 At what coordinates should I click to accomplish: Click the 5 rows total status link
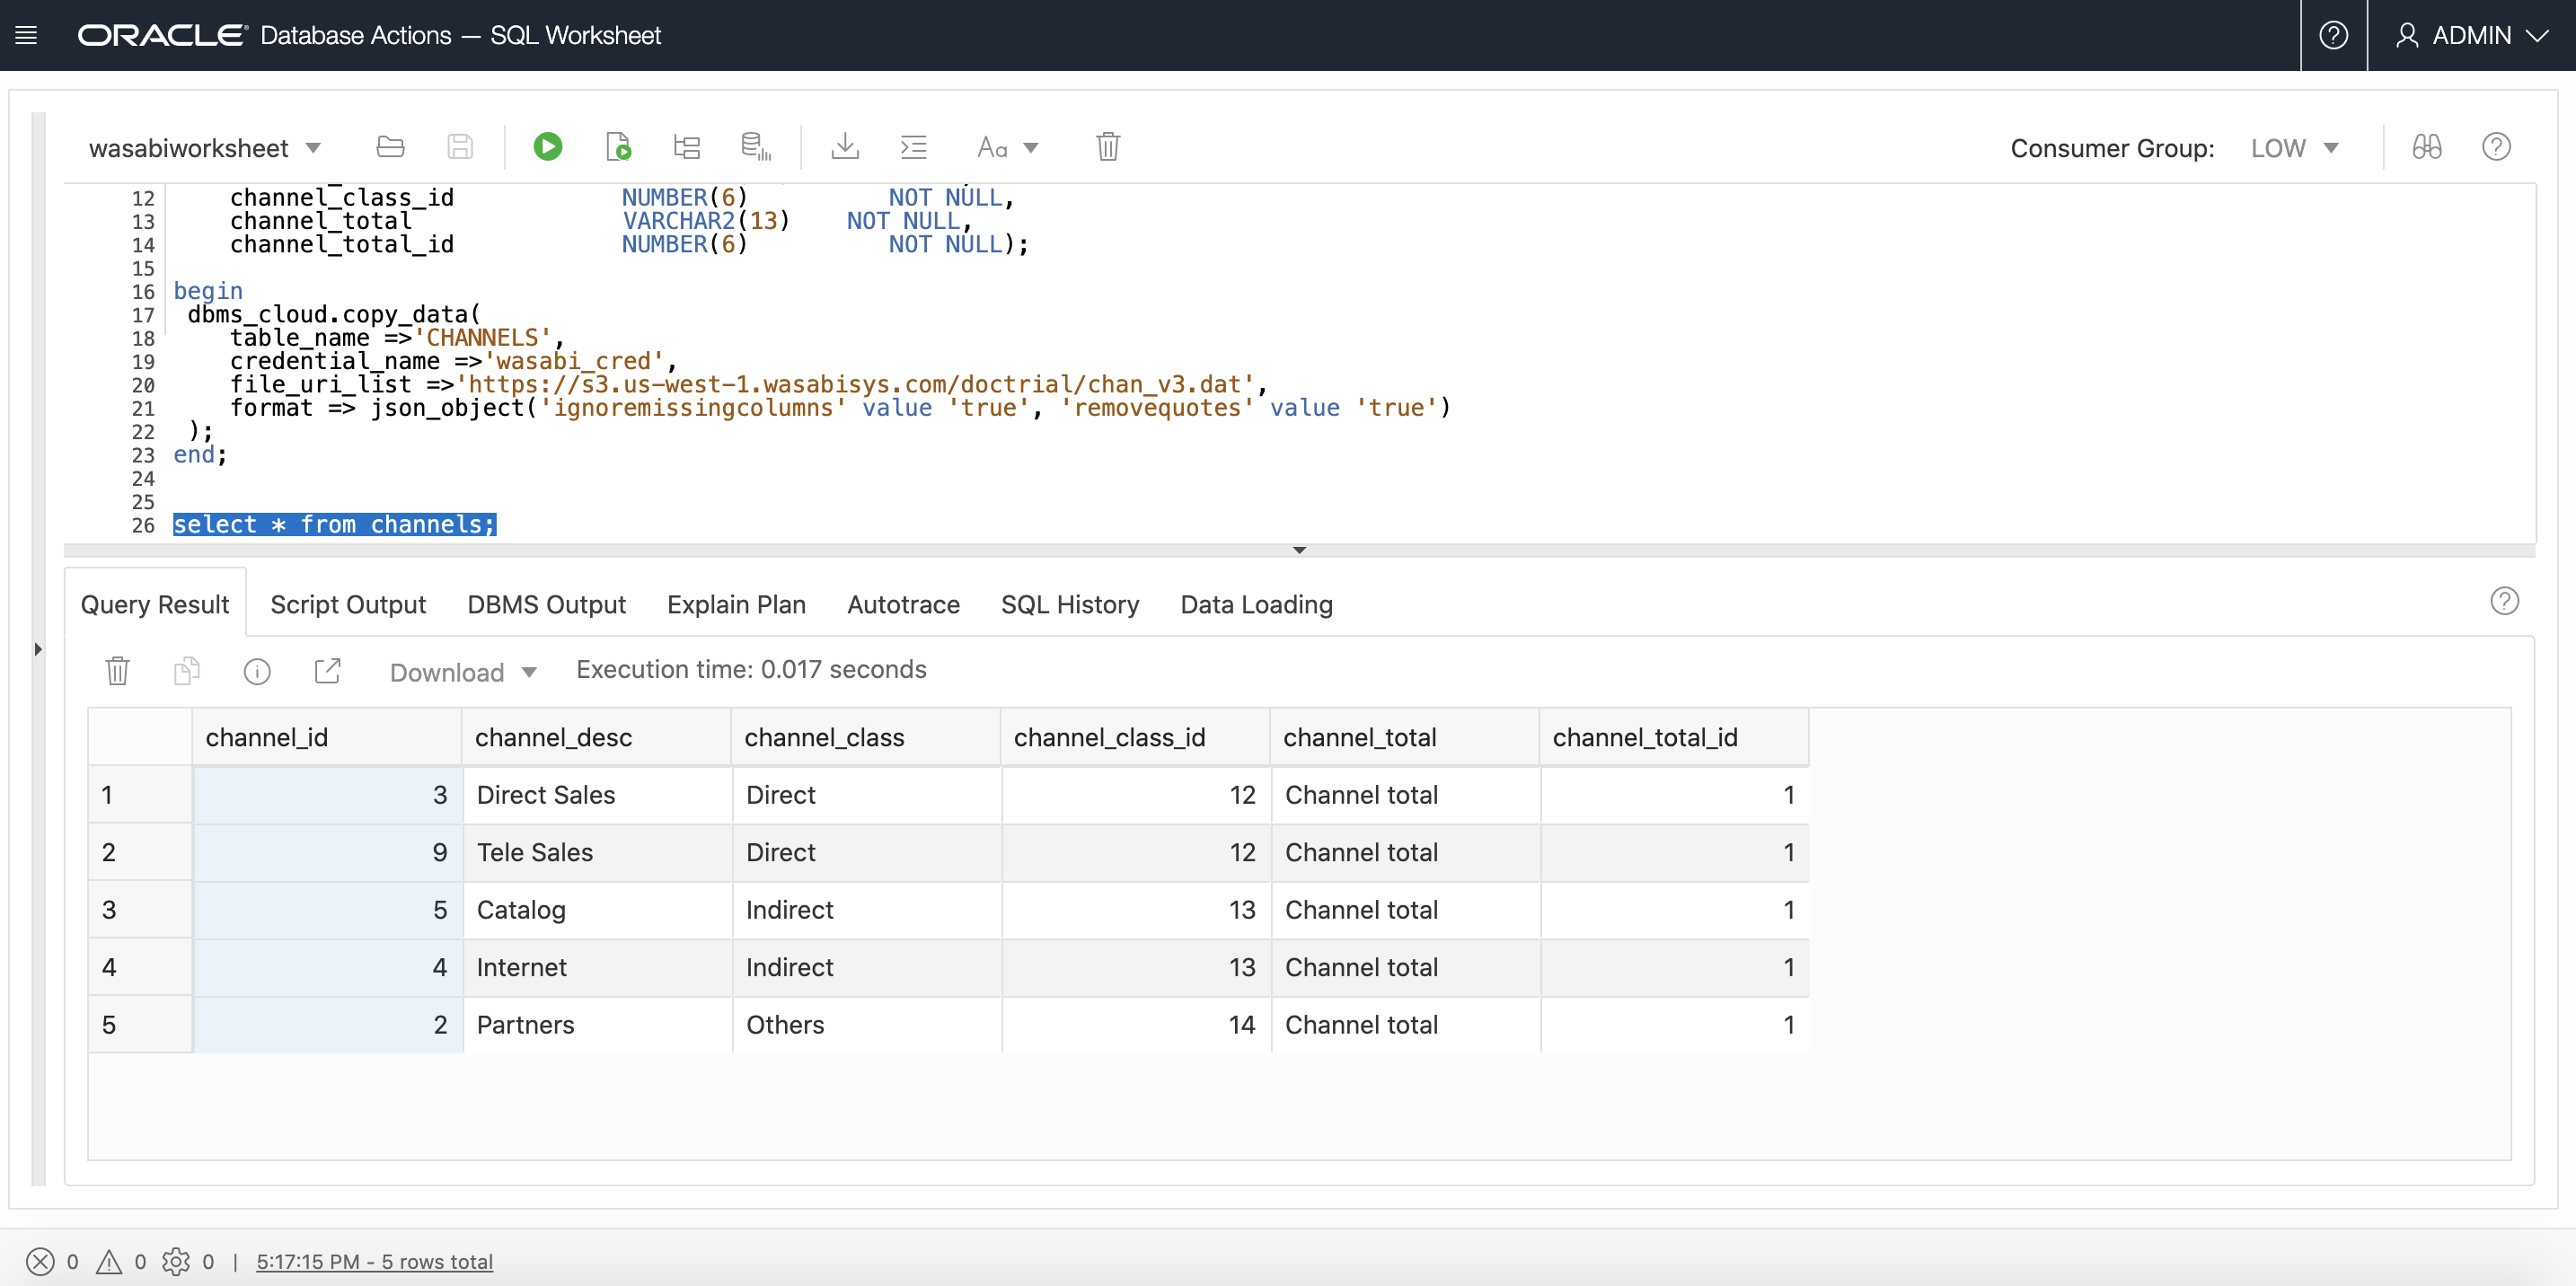click(374, 1261)
